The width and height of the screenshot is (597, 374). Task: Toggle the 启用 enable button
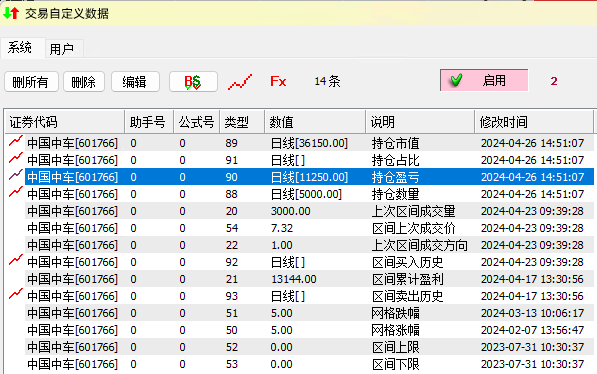point(484,80)
